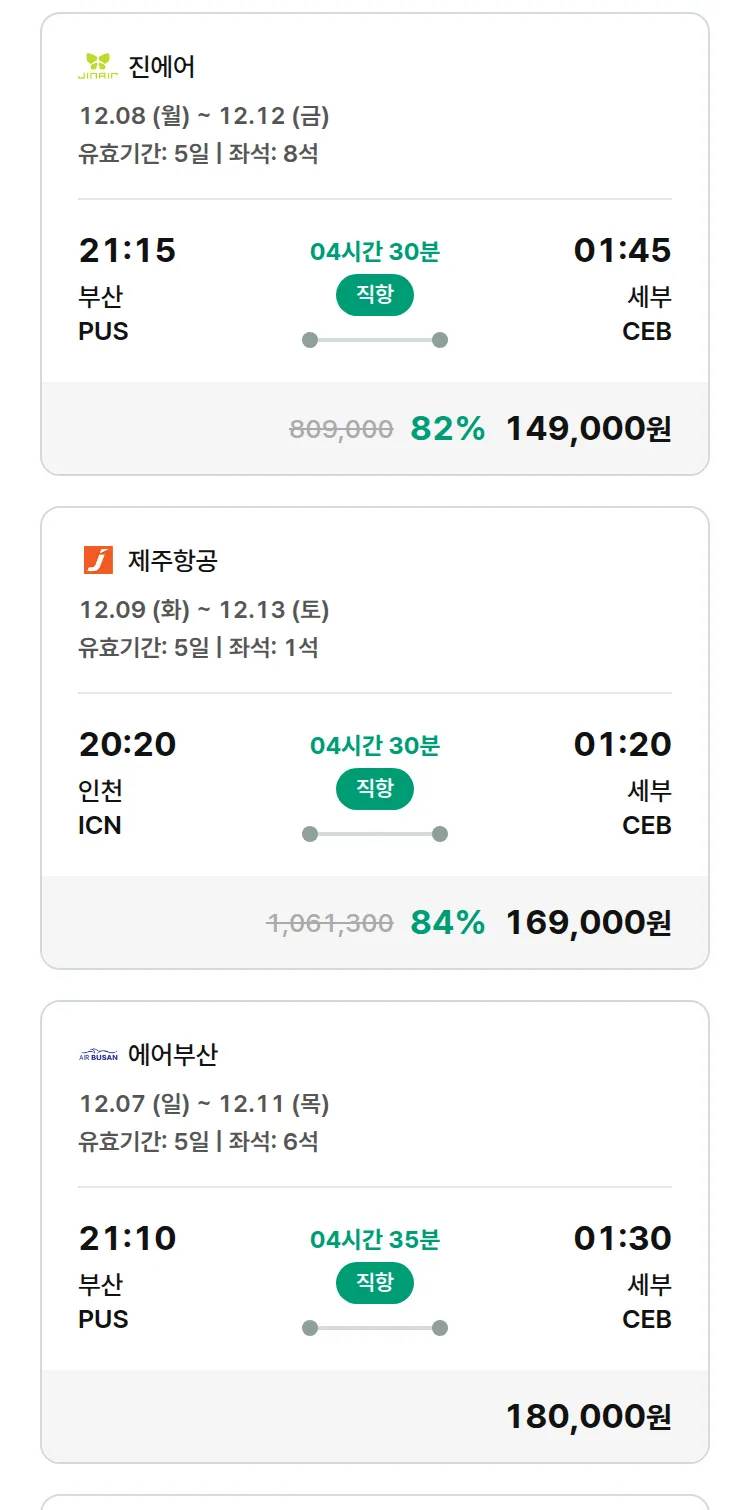Select the 169,000원 Jeju Air fare
This screenshot has height=1510, width=750.
click(x=588, y=922)
